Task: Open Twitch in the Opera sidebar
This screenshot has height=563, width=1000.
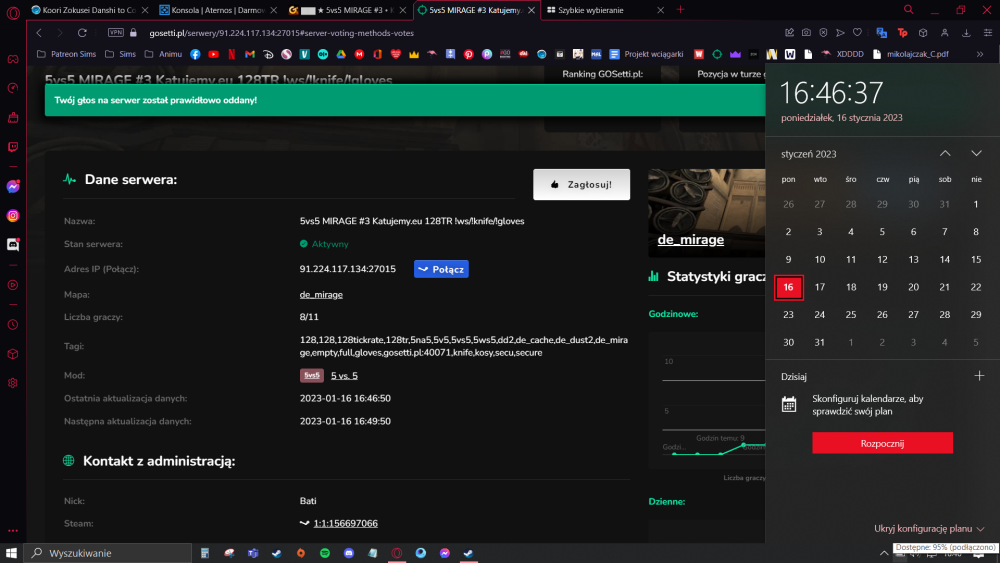Action: 13,147
